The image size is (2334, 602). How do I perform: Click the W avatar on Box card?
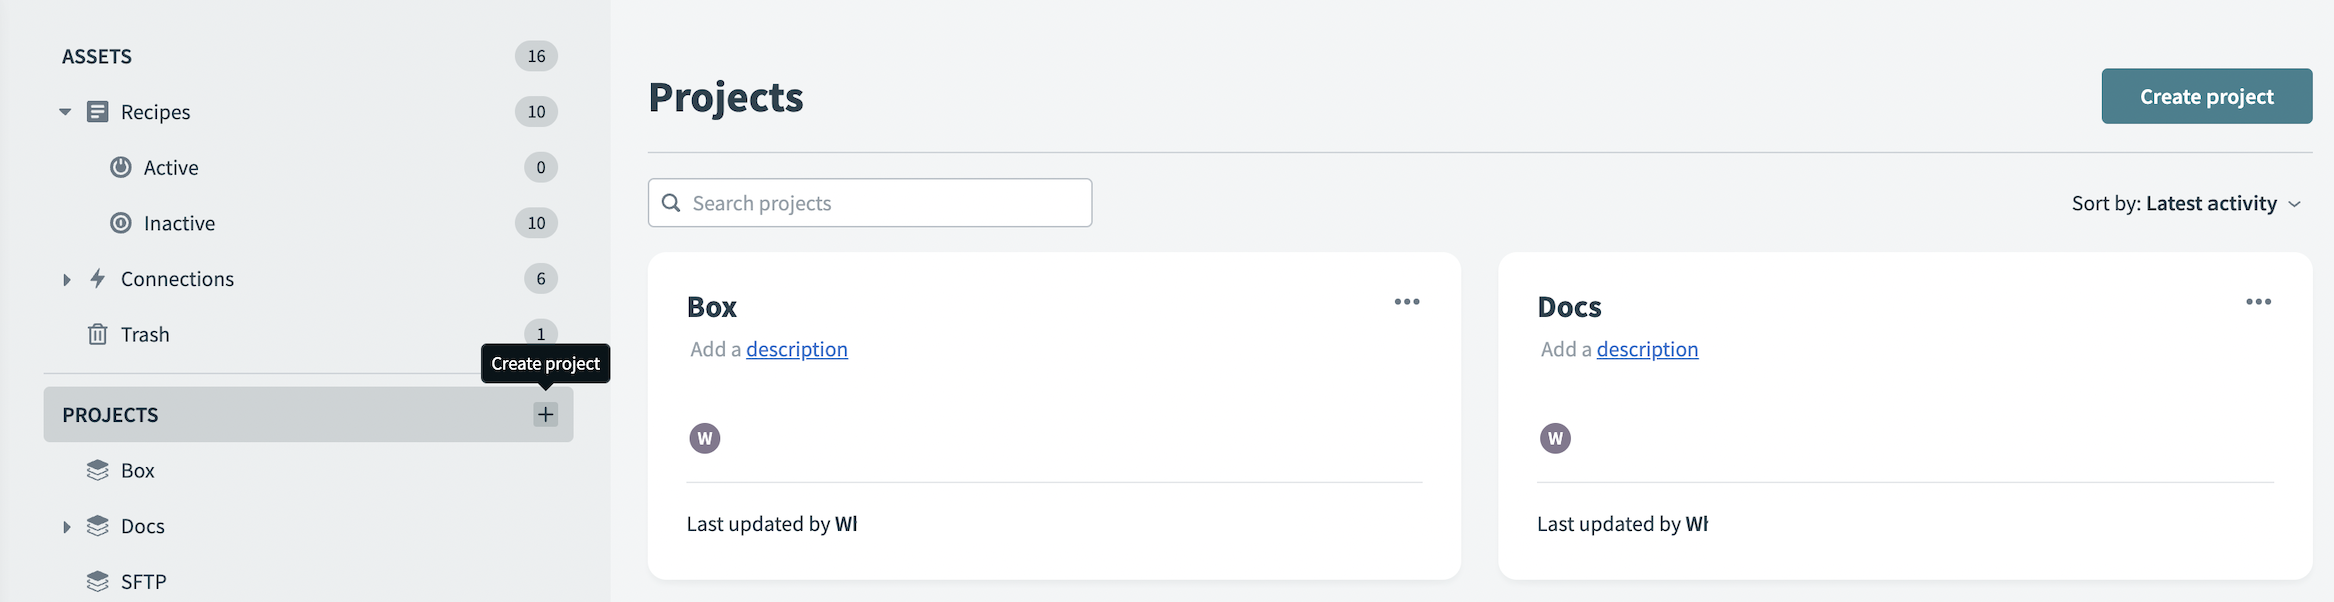coord(705,438)
